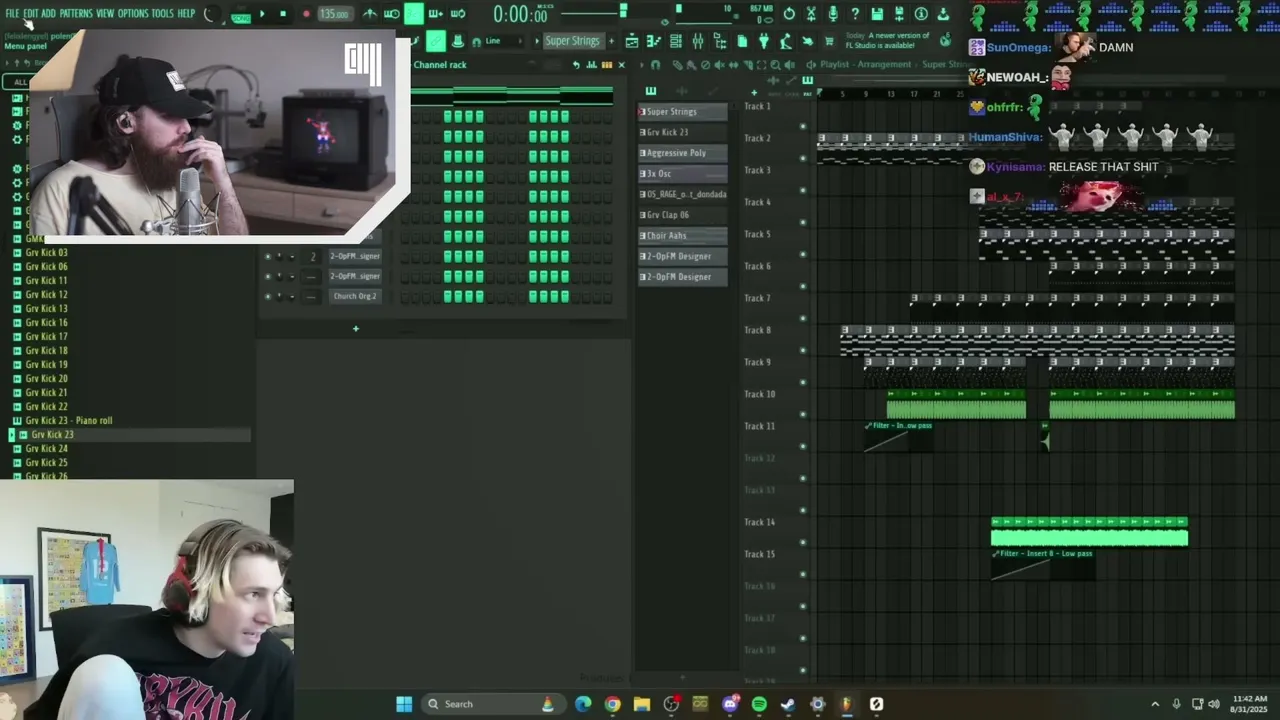
Task: Select Track 9 label in playlist
Action: [757, 362]
